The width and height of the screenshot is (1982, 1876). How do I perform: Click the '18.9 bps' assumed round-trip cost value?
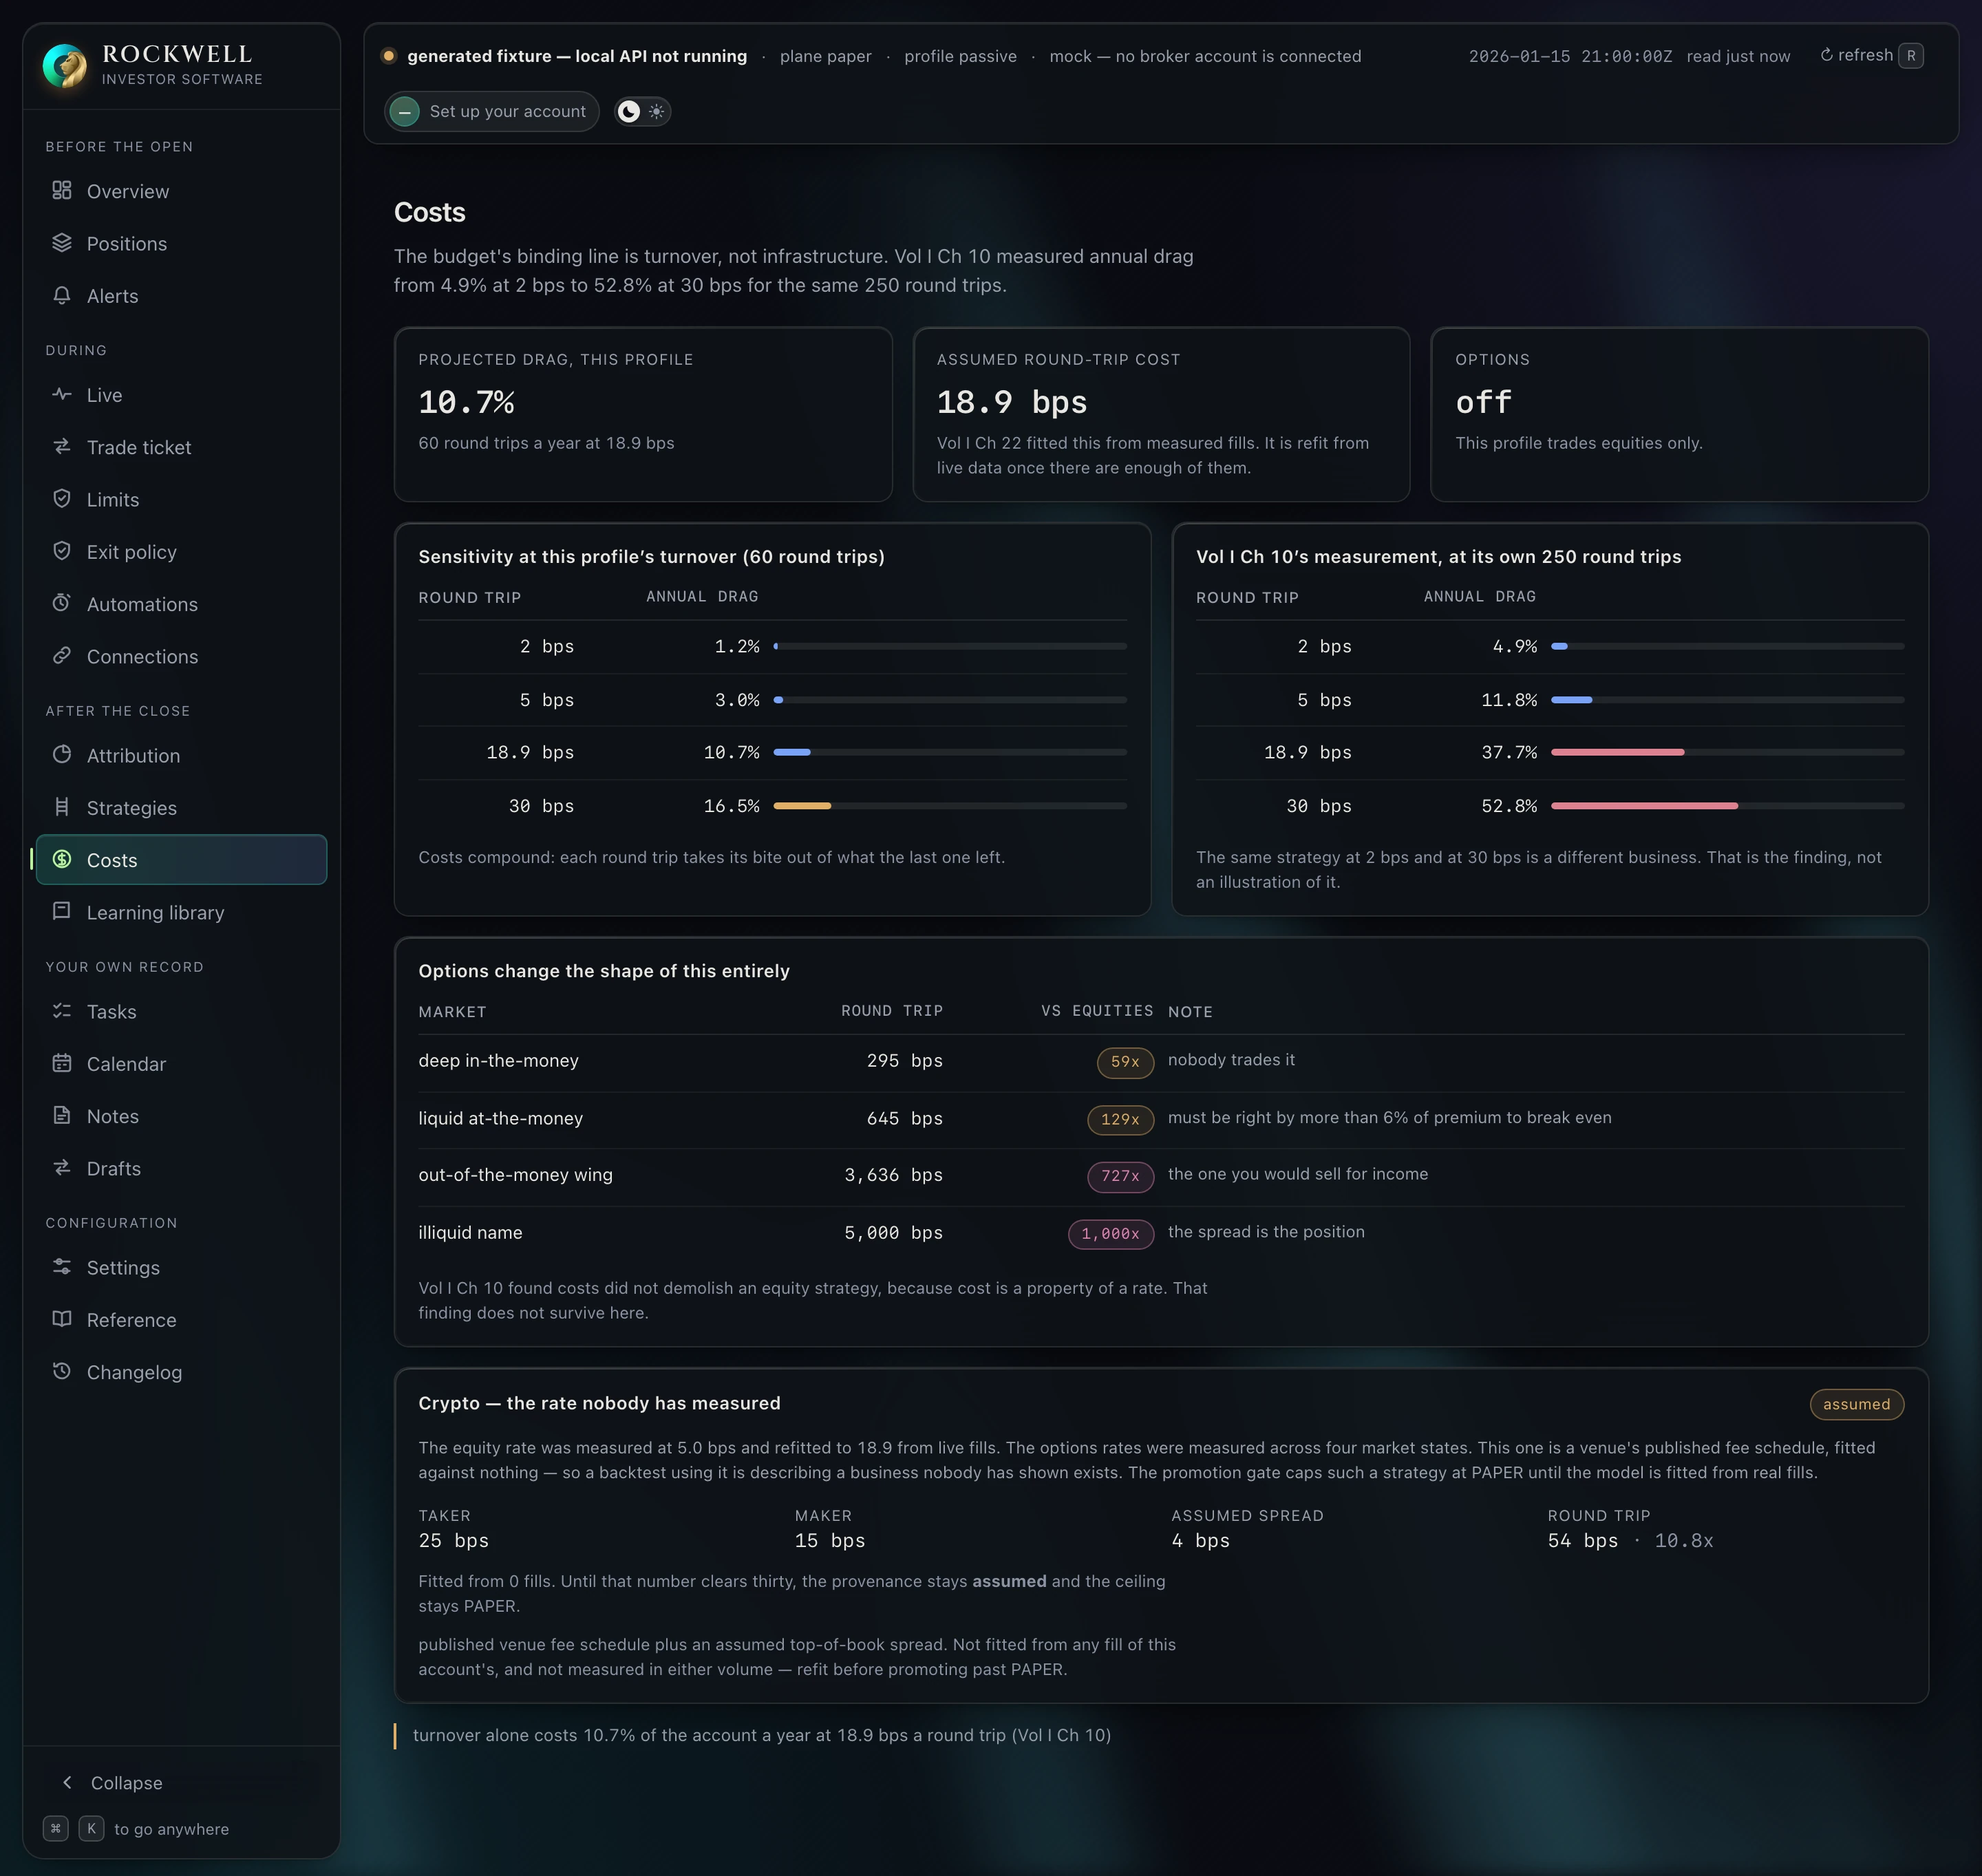tap(1011, 402)
